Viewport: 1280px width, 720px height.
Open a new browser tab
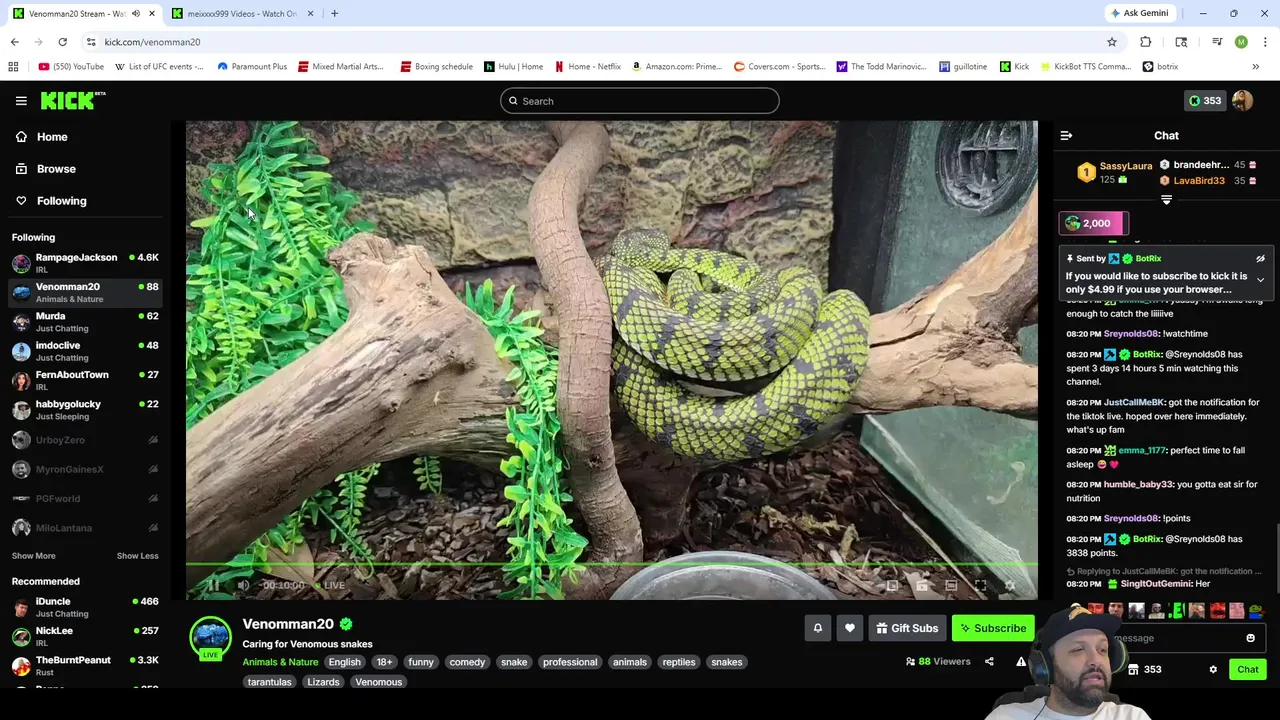click(x=334, y=14)
